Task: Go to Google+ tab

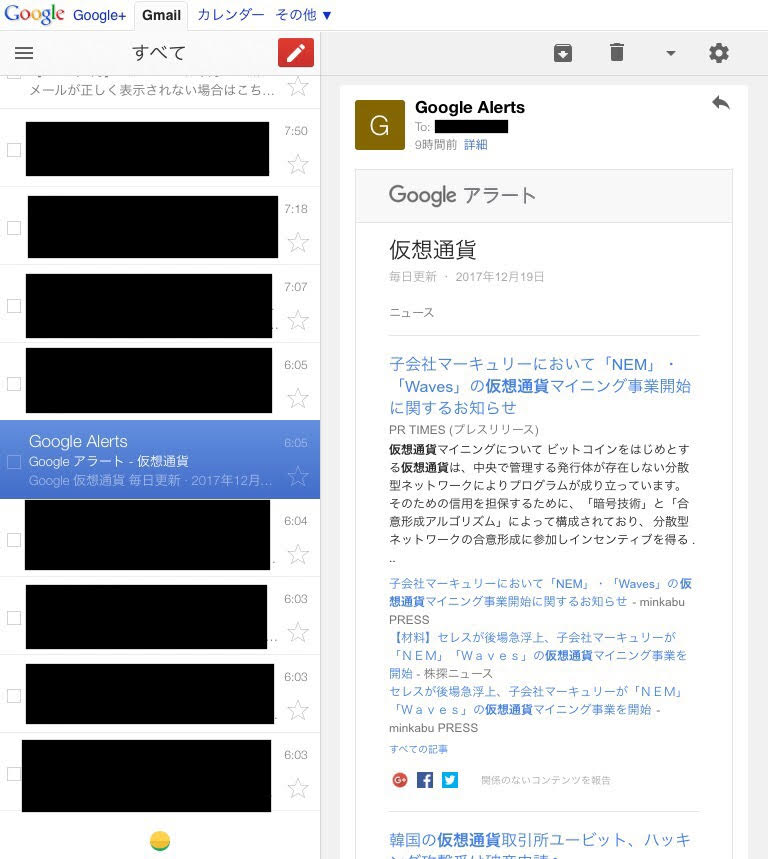Action: coord(99,15)
